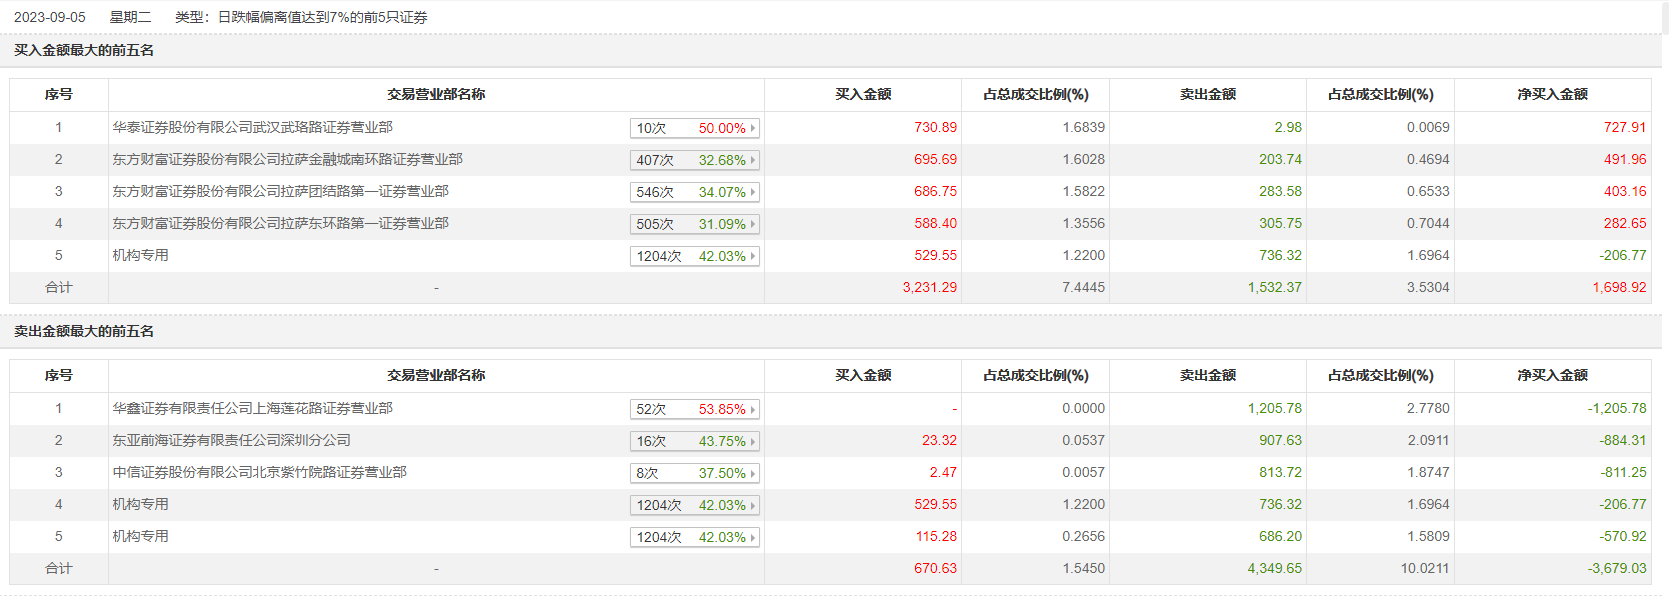
Task: Click the arrow icon next to 407次 32.68%
Action: (x=753, y=160)
